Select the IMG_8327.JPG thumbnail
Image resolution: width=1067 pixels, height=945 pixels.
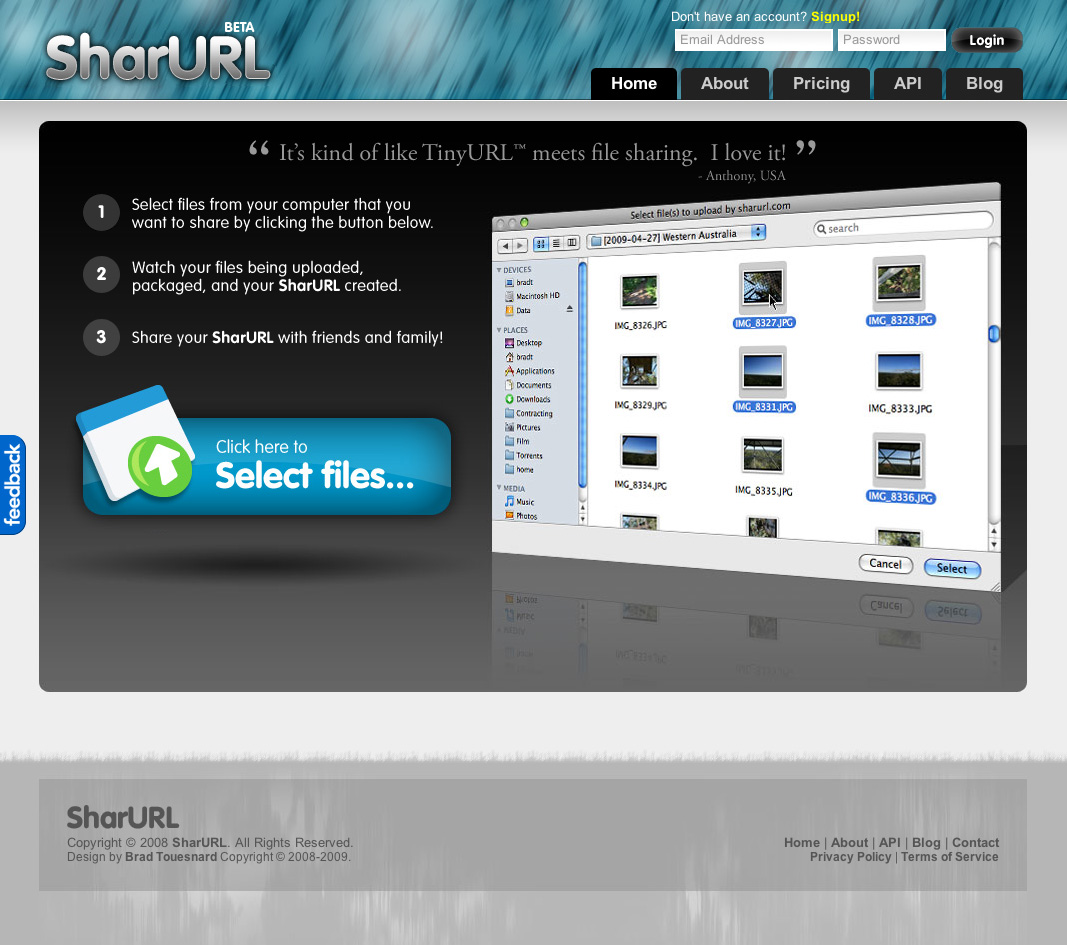(763, 288)
